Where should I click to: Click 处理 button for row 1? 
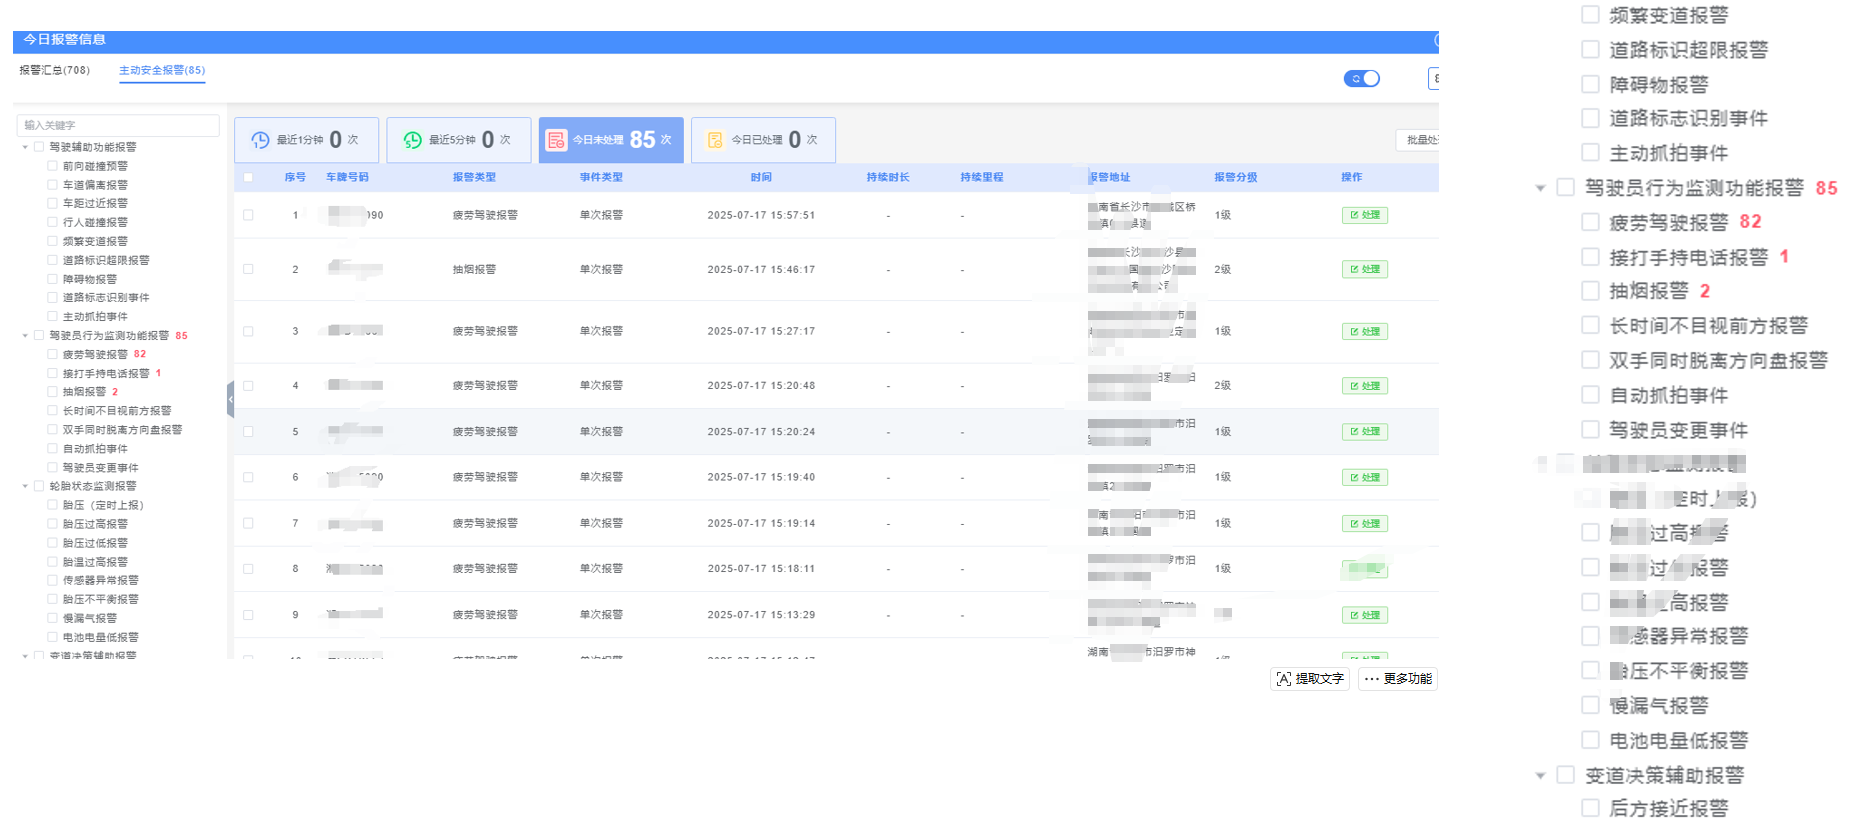(1364, 215)
